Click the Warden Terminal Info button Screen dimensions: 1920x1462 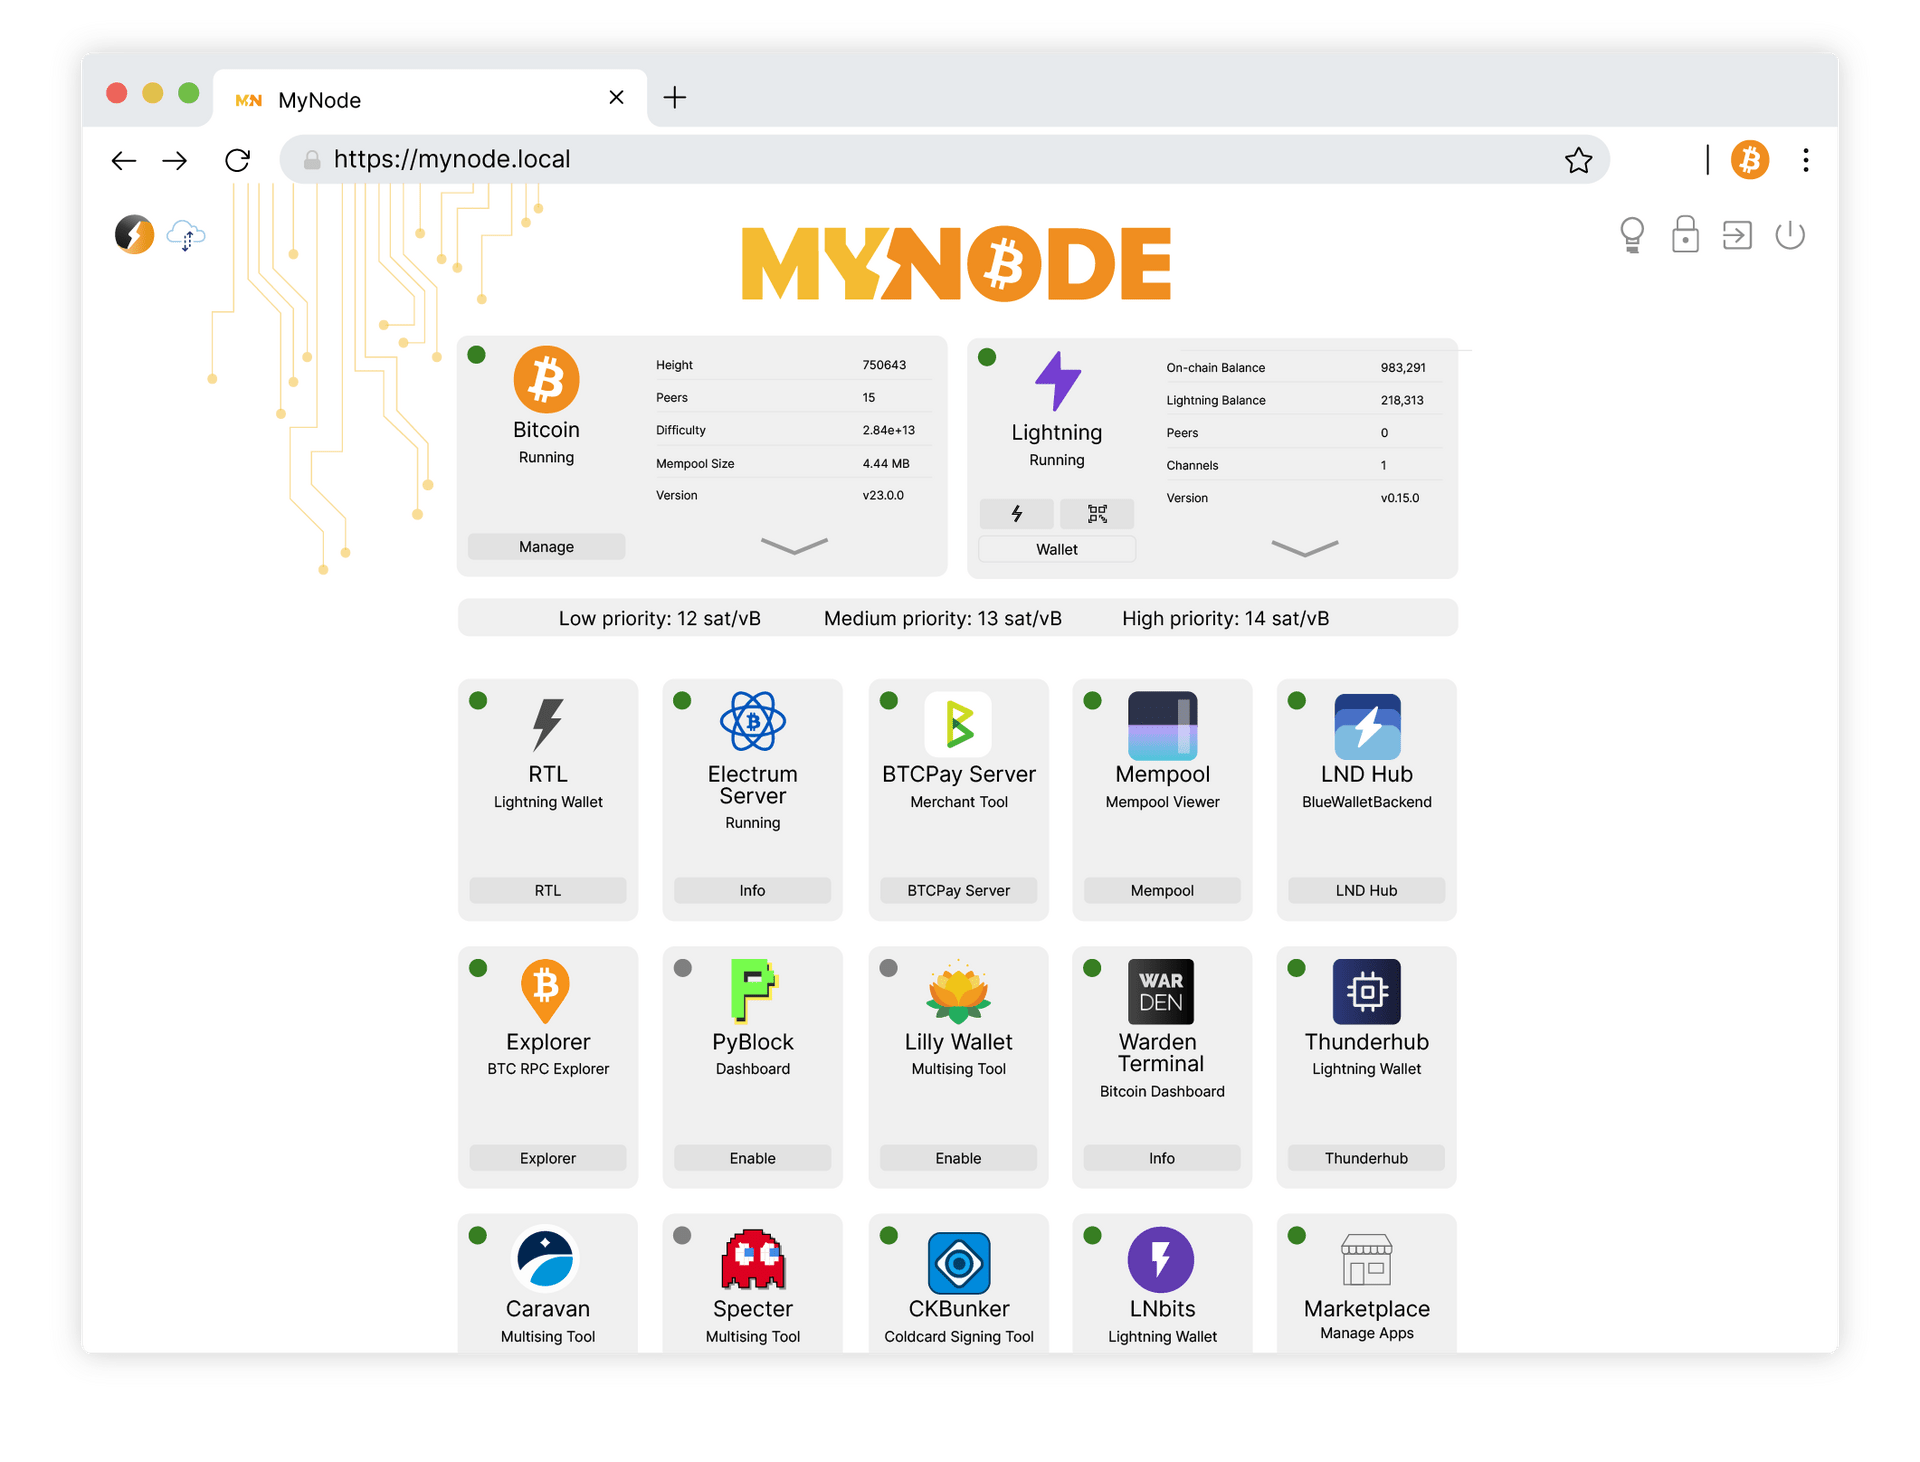click(x=1162, y=1158)
